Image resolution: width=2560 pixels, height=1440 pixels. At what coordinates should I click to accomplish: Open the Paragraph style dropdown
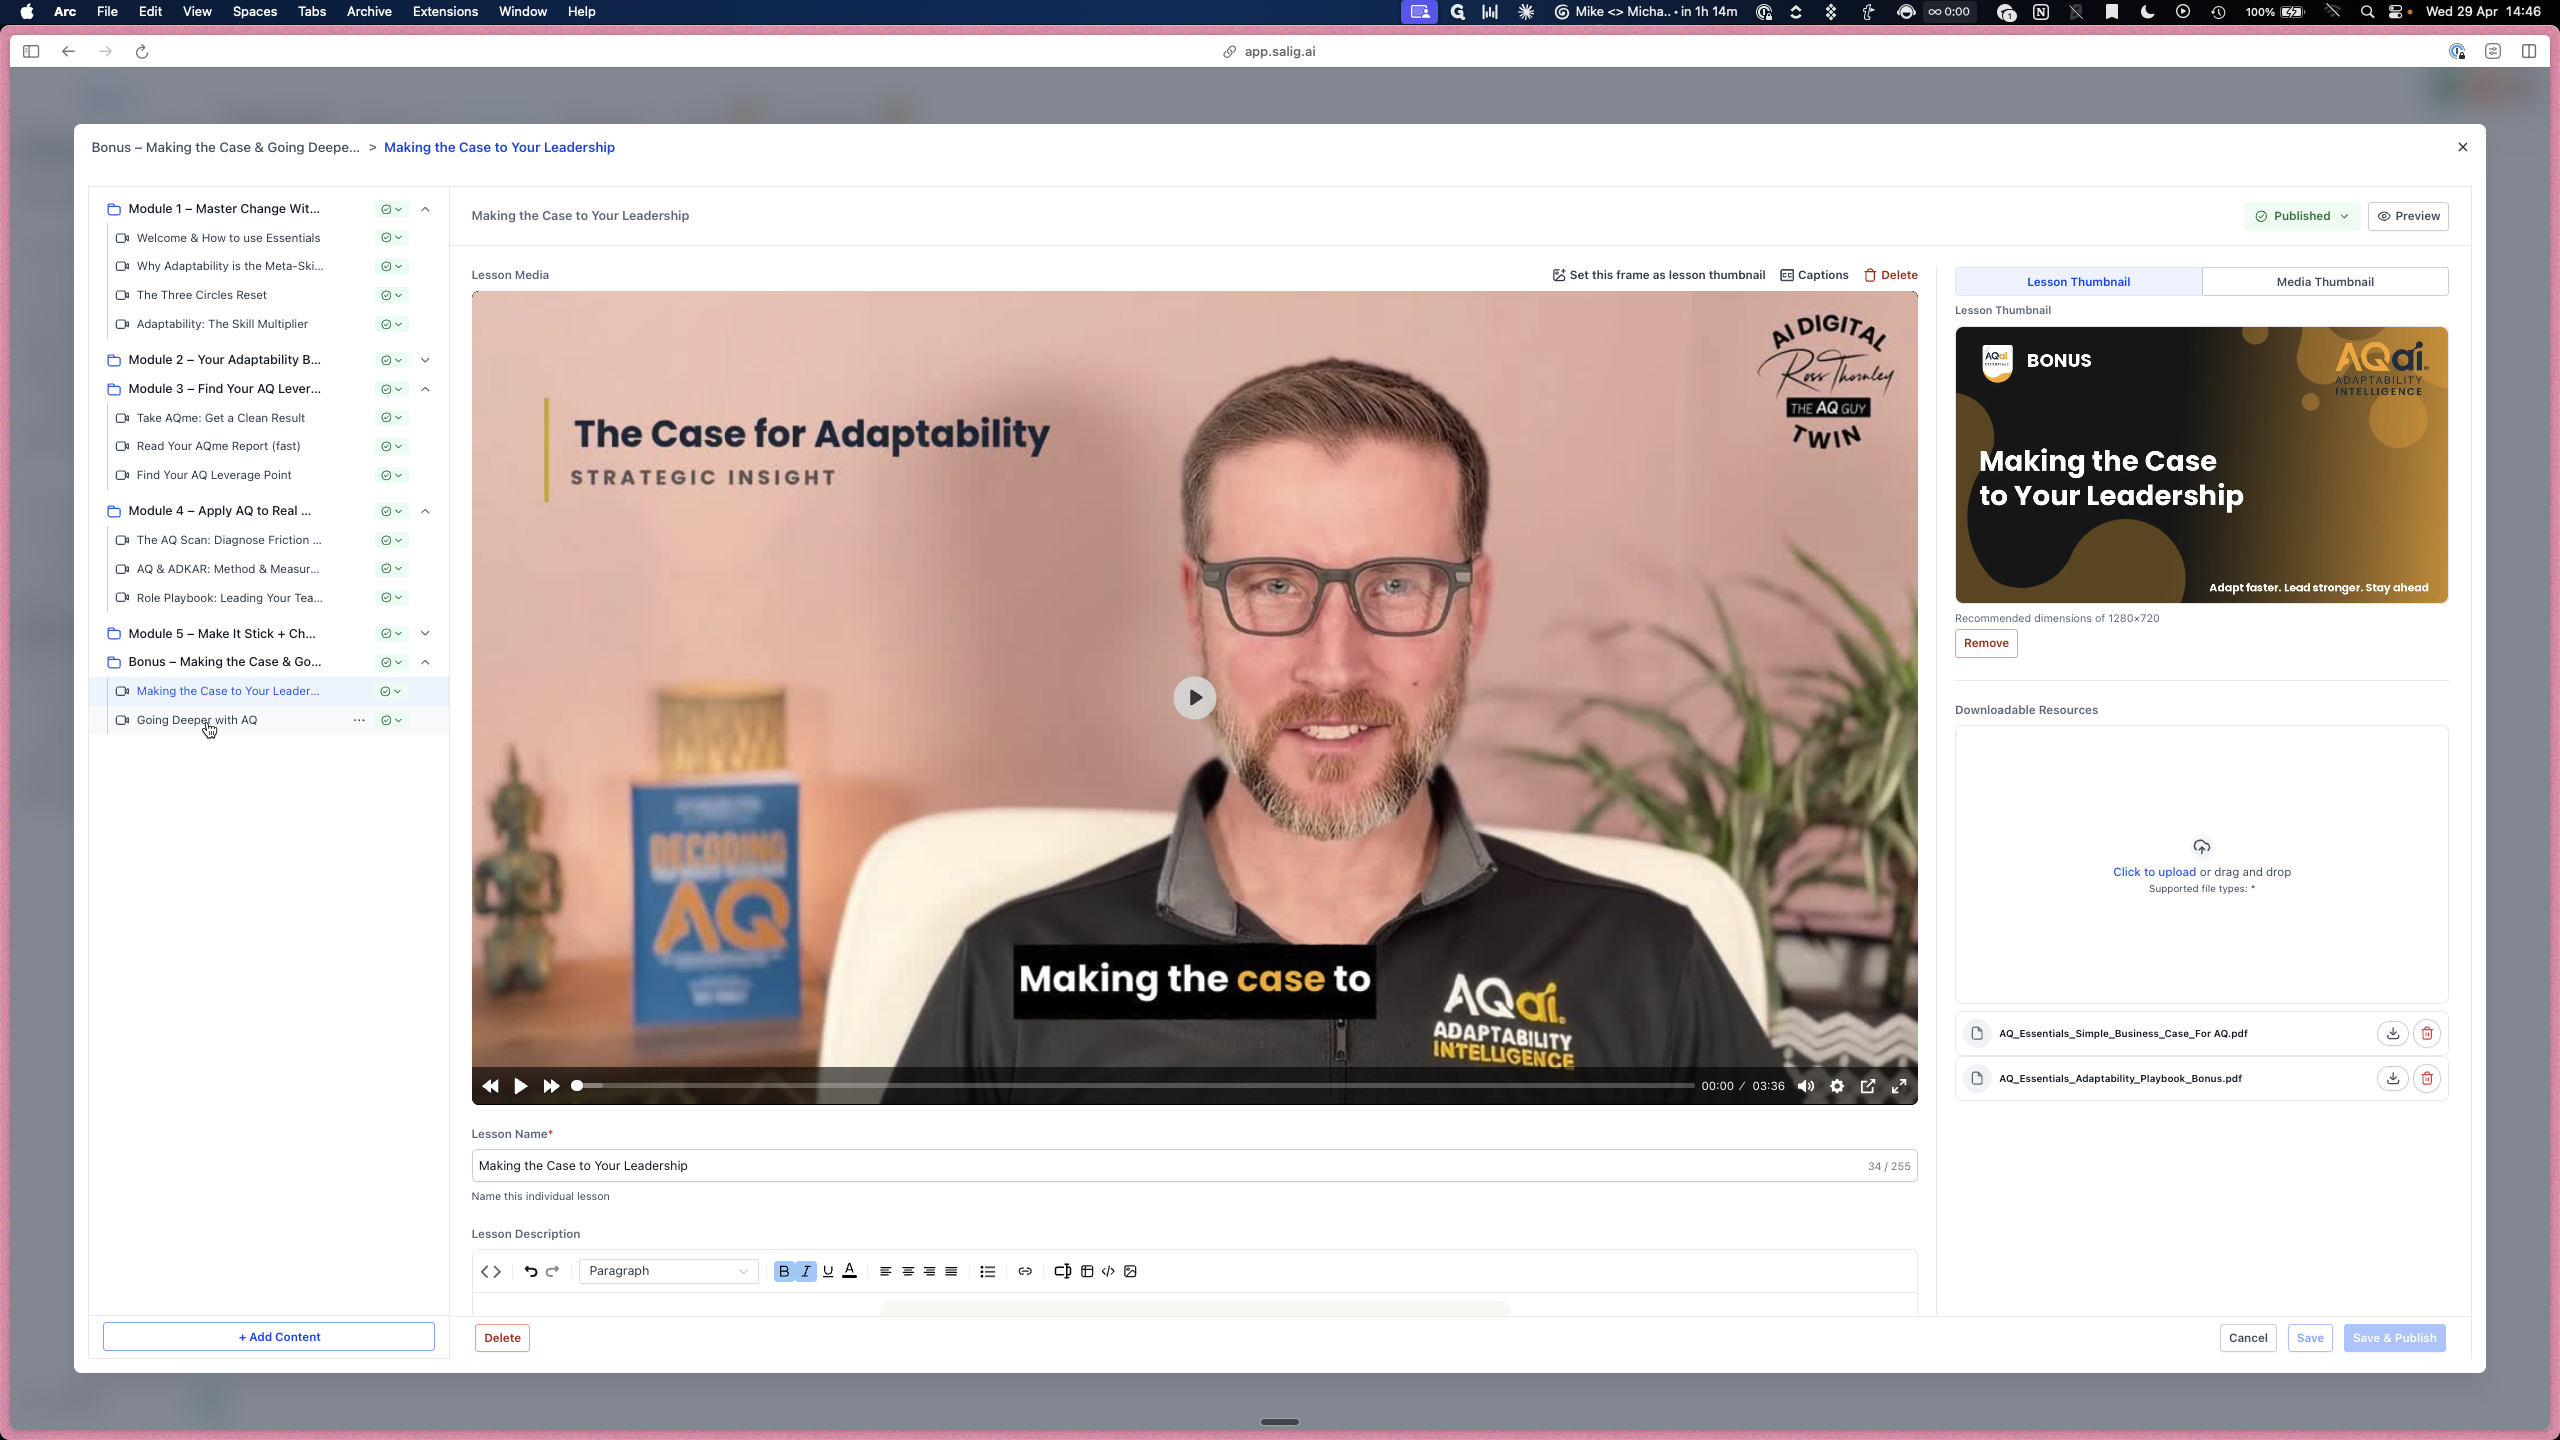point(668,1271)
